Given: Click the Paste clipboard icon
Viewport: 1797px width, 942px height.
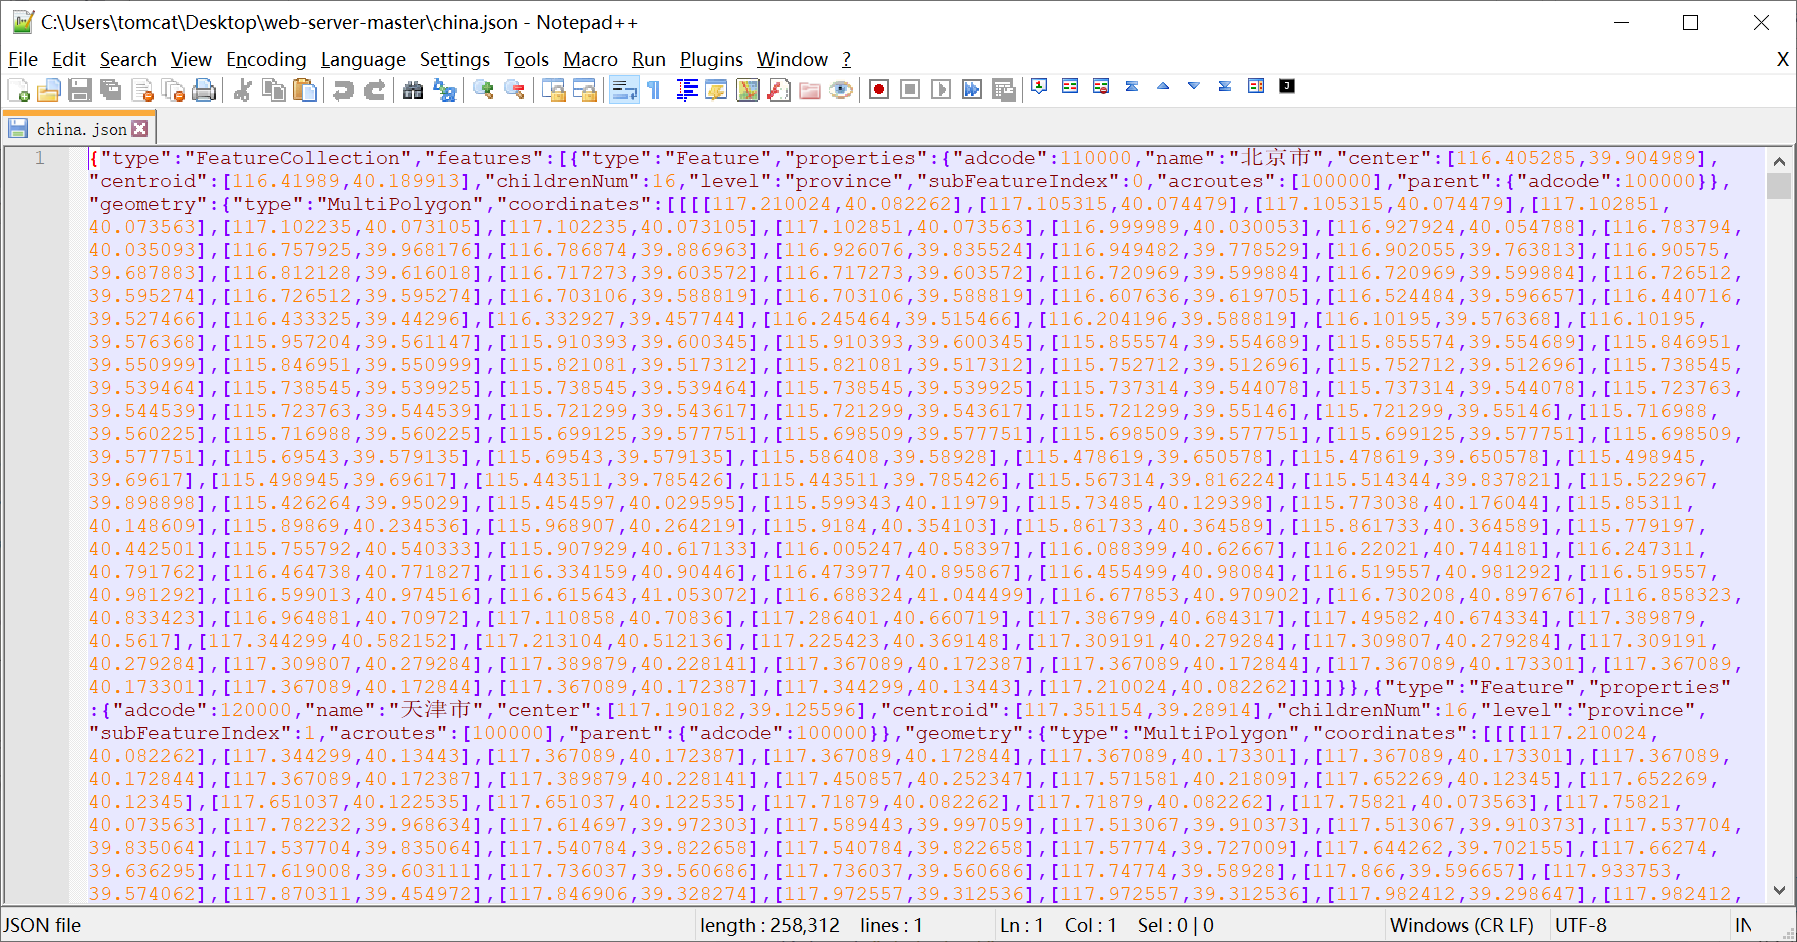Looking at the screenshot, I should (x=304, y=91).
